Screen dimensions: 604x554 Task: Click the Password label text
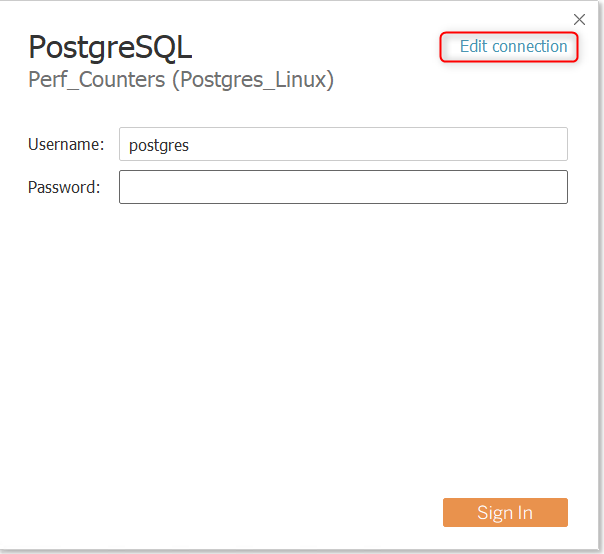tap(64, 187)
